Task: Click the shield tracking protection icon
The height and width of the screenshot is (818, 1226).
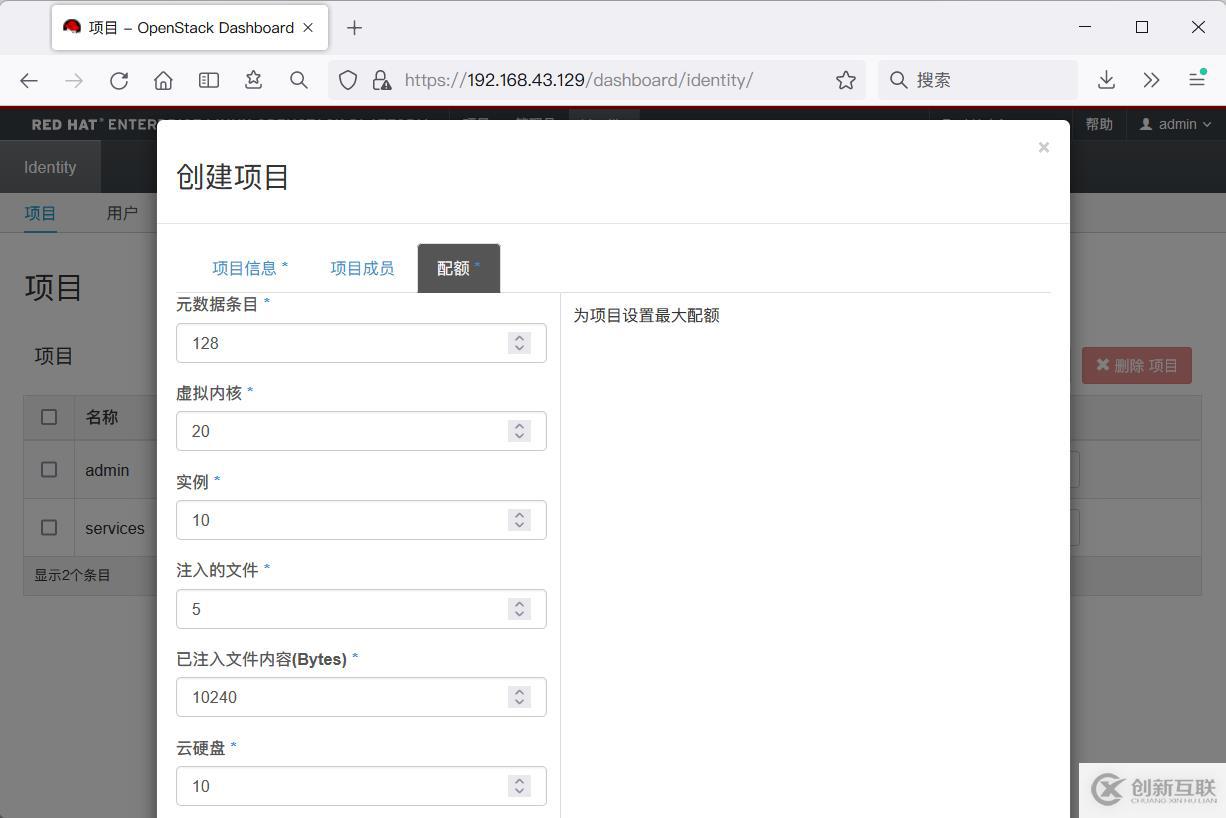Action: (348, 80)
